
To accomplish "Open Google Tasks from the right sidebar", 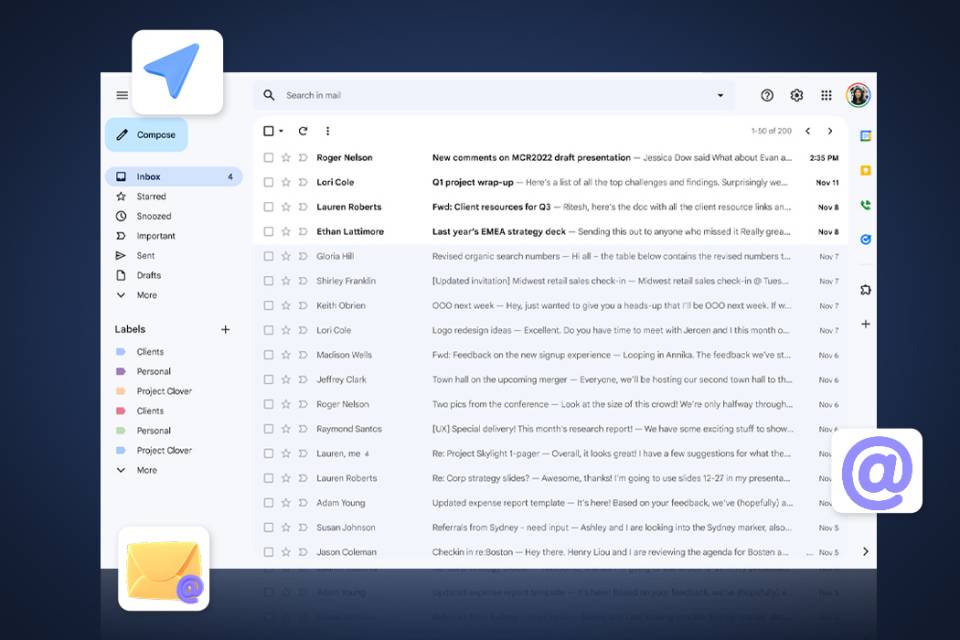I will [865, 239].
